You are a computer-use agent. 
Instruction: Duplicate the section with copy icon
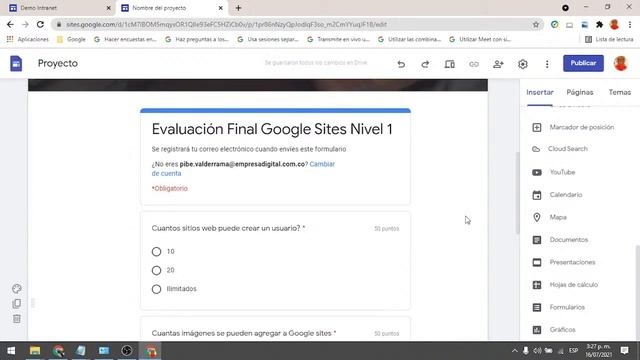[x=17, y=304]
